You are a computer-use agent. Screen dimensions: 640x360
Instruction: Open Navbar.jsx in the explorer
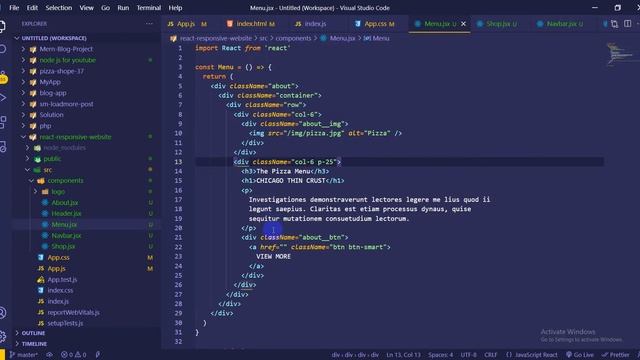pyautogui.click(x=66, y=236)
